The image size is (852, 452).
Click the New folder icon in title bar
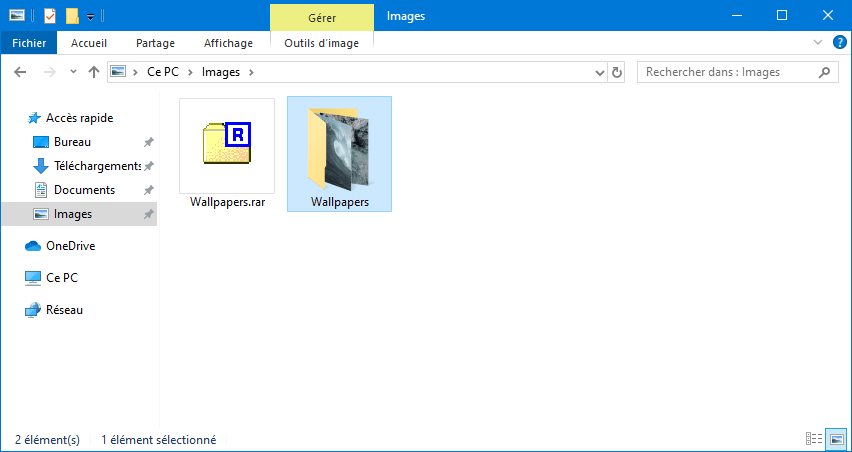click(x=72, y=16)
